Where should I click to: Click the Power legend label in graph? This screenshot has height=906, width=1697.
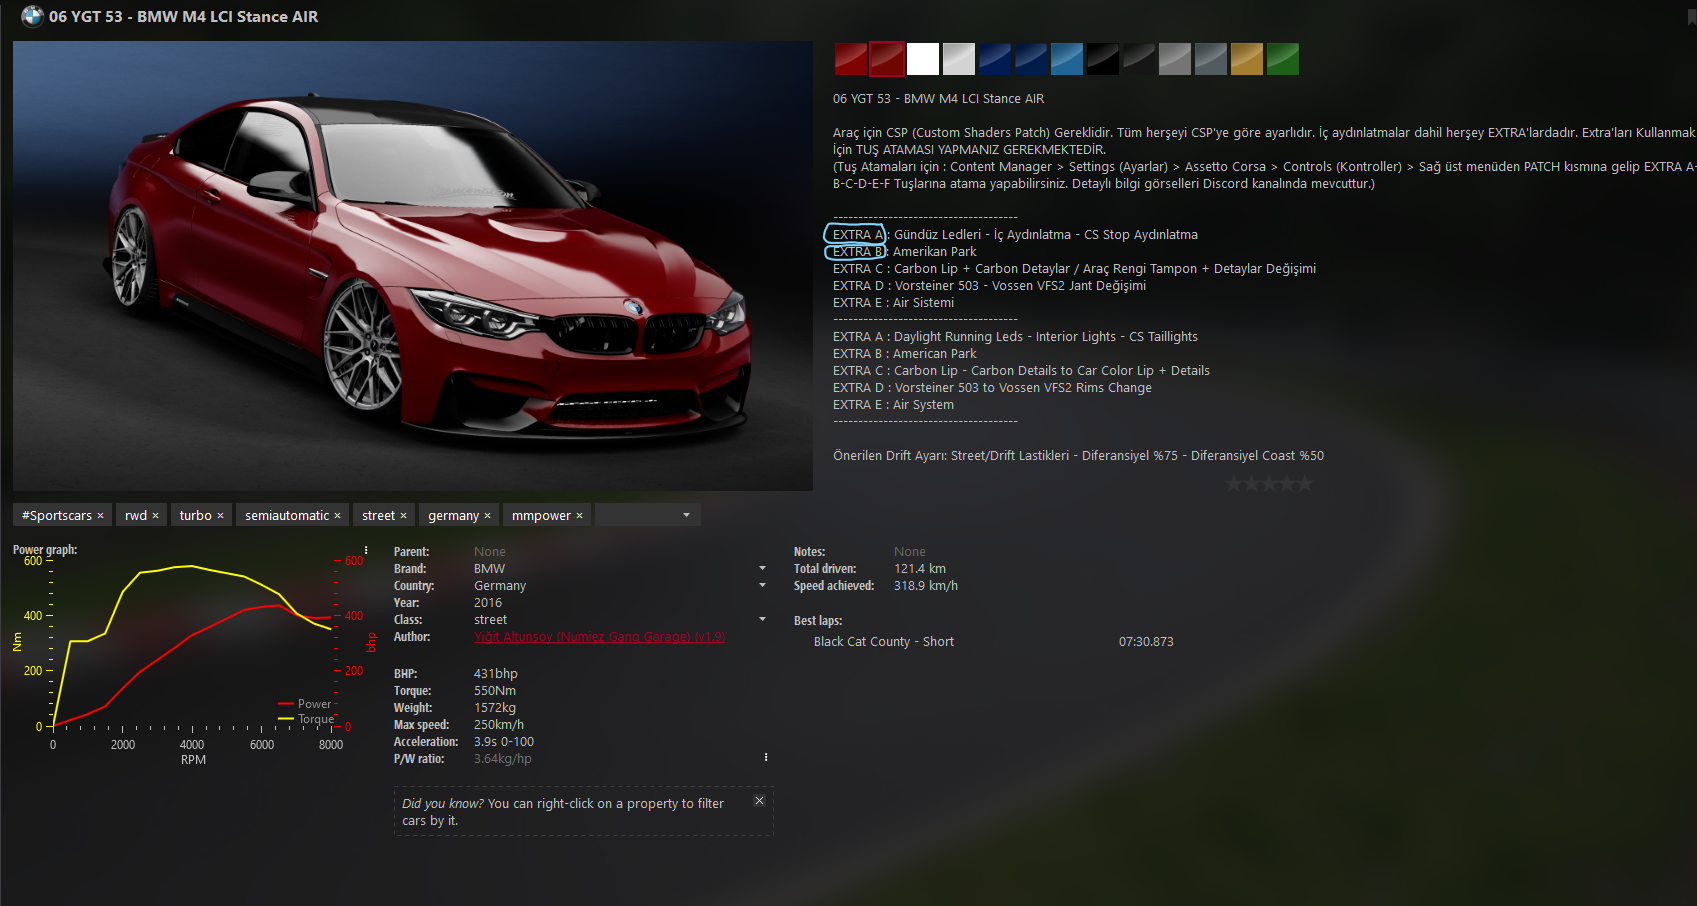314,704
